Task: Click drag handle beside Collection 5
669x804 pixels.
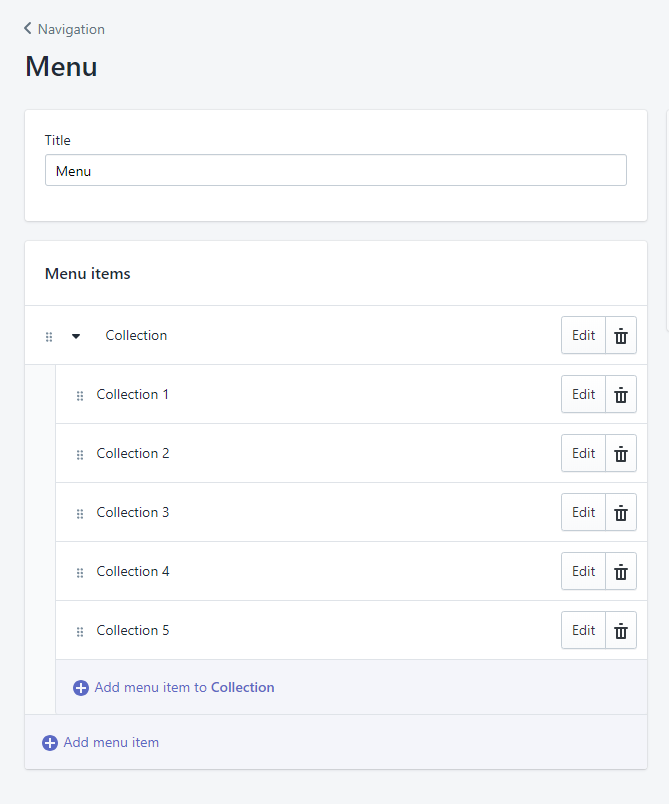Action: tap(80, 632)
